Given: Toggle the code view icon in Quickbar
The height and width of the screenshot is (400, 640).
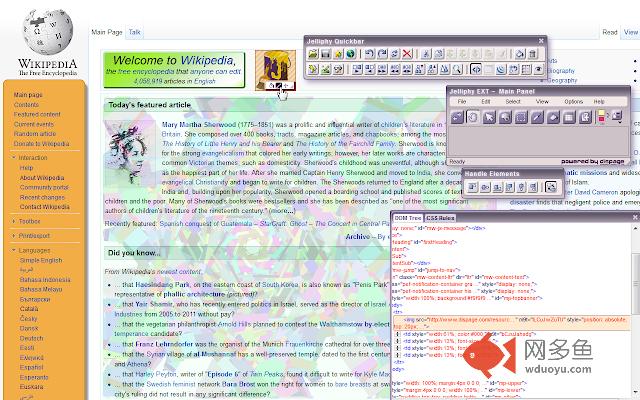Looking at the screenshot, I should (x=476, y=69).
